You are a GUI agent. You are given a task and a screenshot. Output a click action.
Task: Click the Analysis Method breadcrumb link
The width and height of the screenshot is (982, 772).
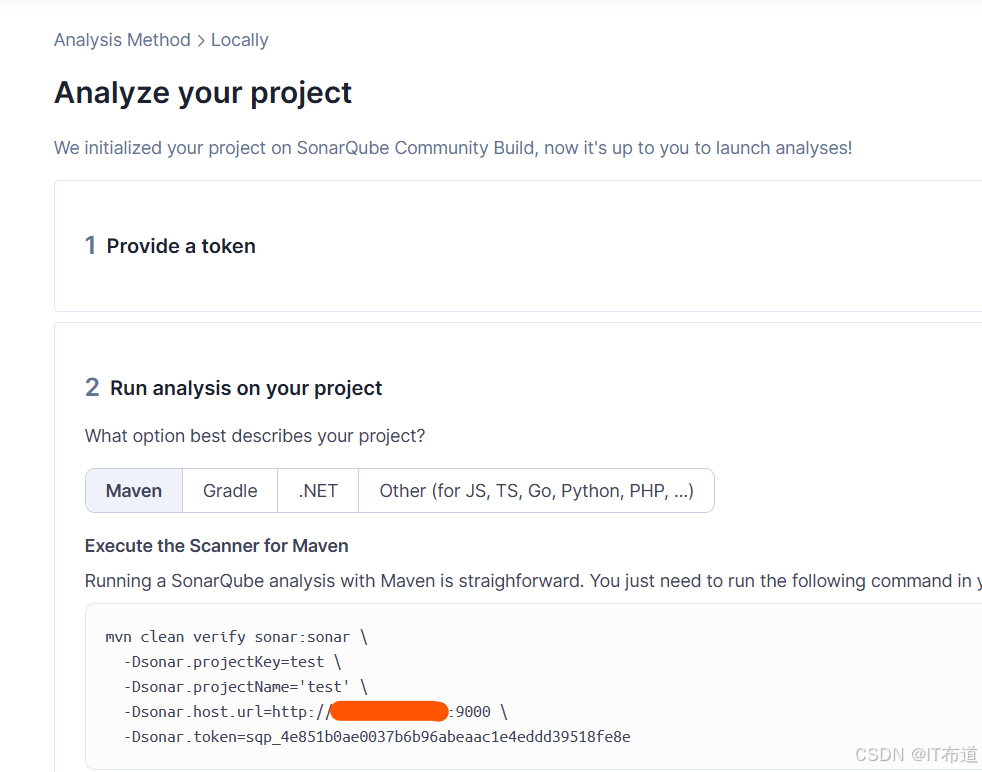click(122, 40)
